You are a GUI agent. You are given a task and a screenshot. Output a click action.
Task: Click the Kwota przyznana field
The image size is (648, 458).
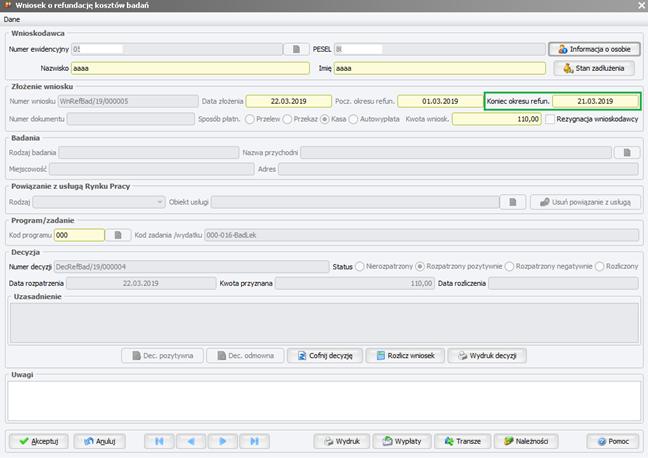click(355, 284)
